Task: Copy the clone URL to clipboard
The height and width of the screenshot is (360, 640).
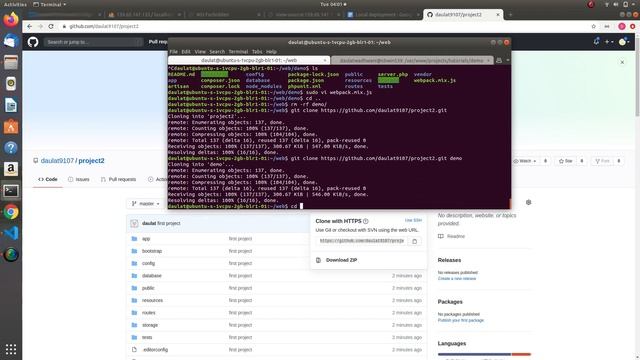Action: pos(415,241)
